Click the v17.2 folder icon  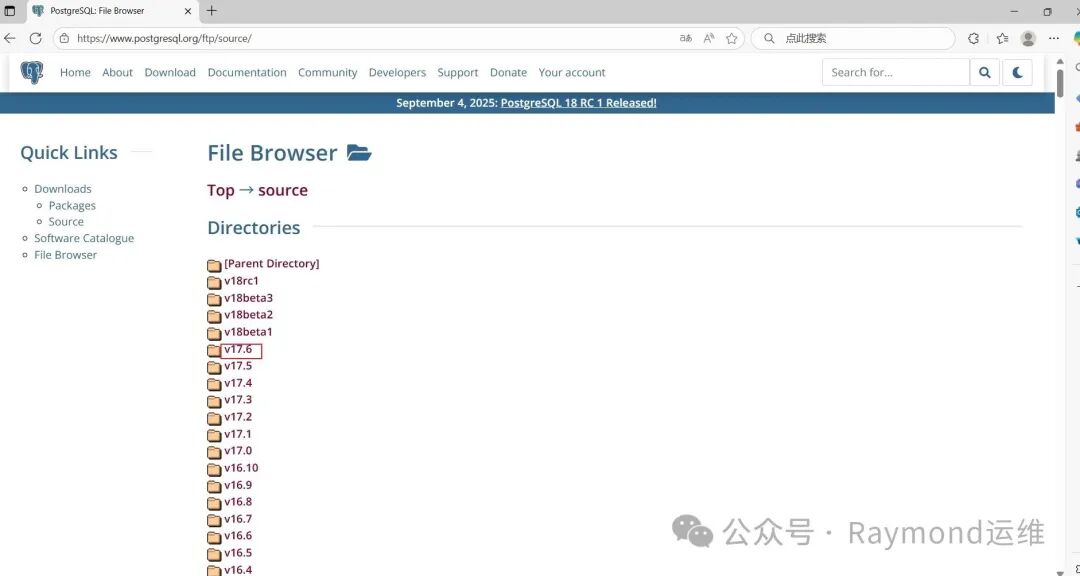pyautogui.click(x=214, y=418)
